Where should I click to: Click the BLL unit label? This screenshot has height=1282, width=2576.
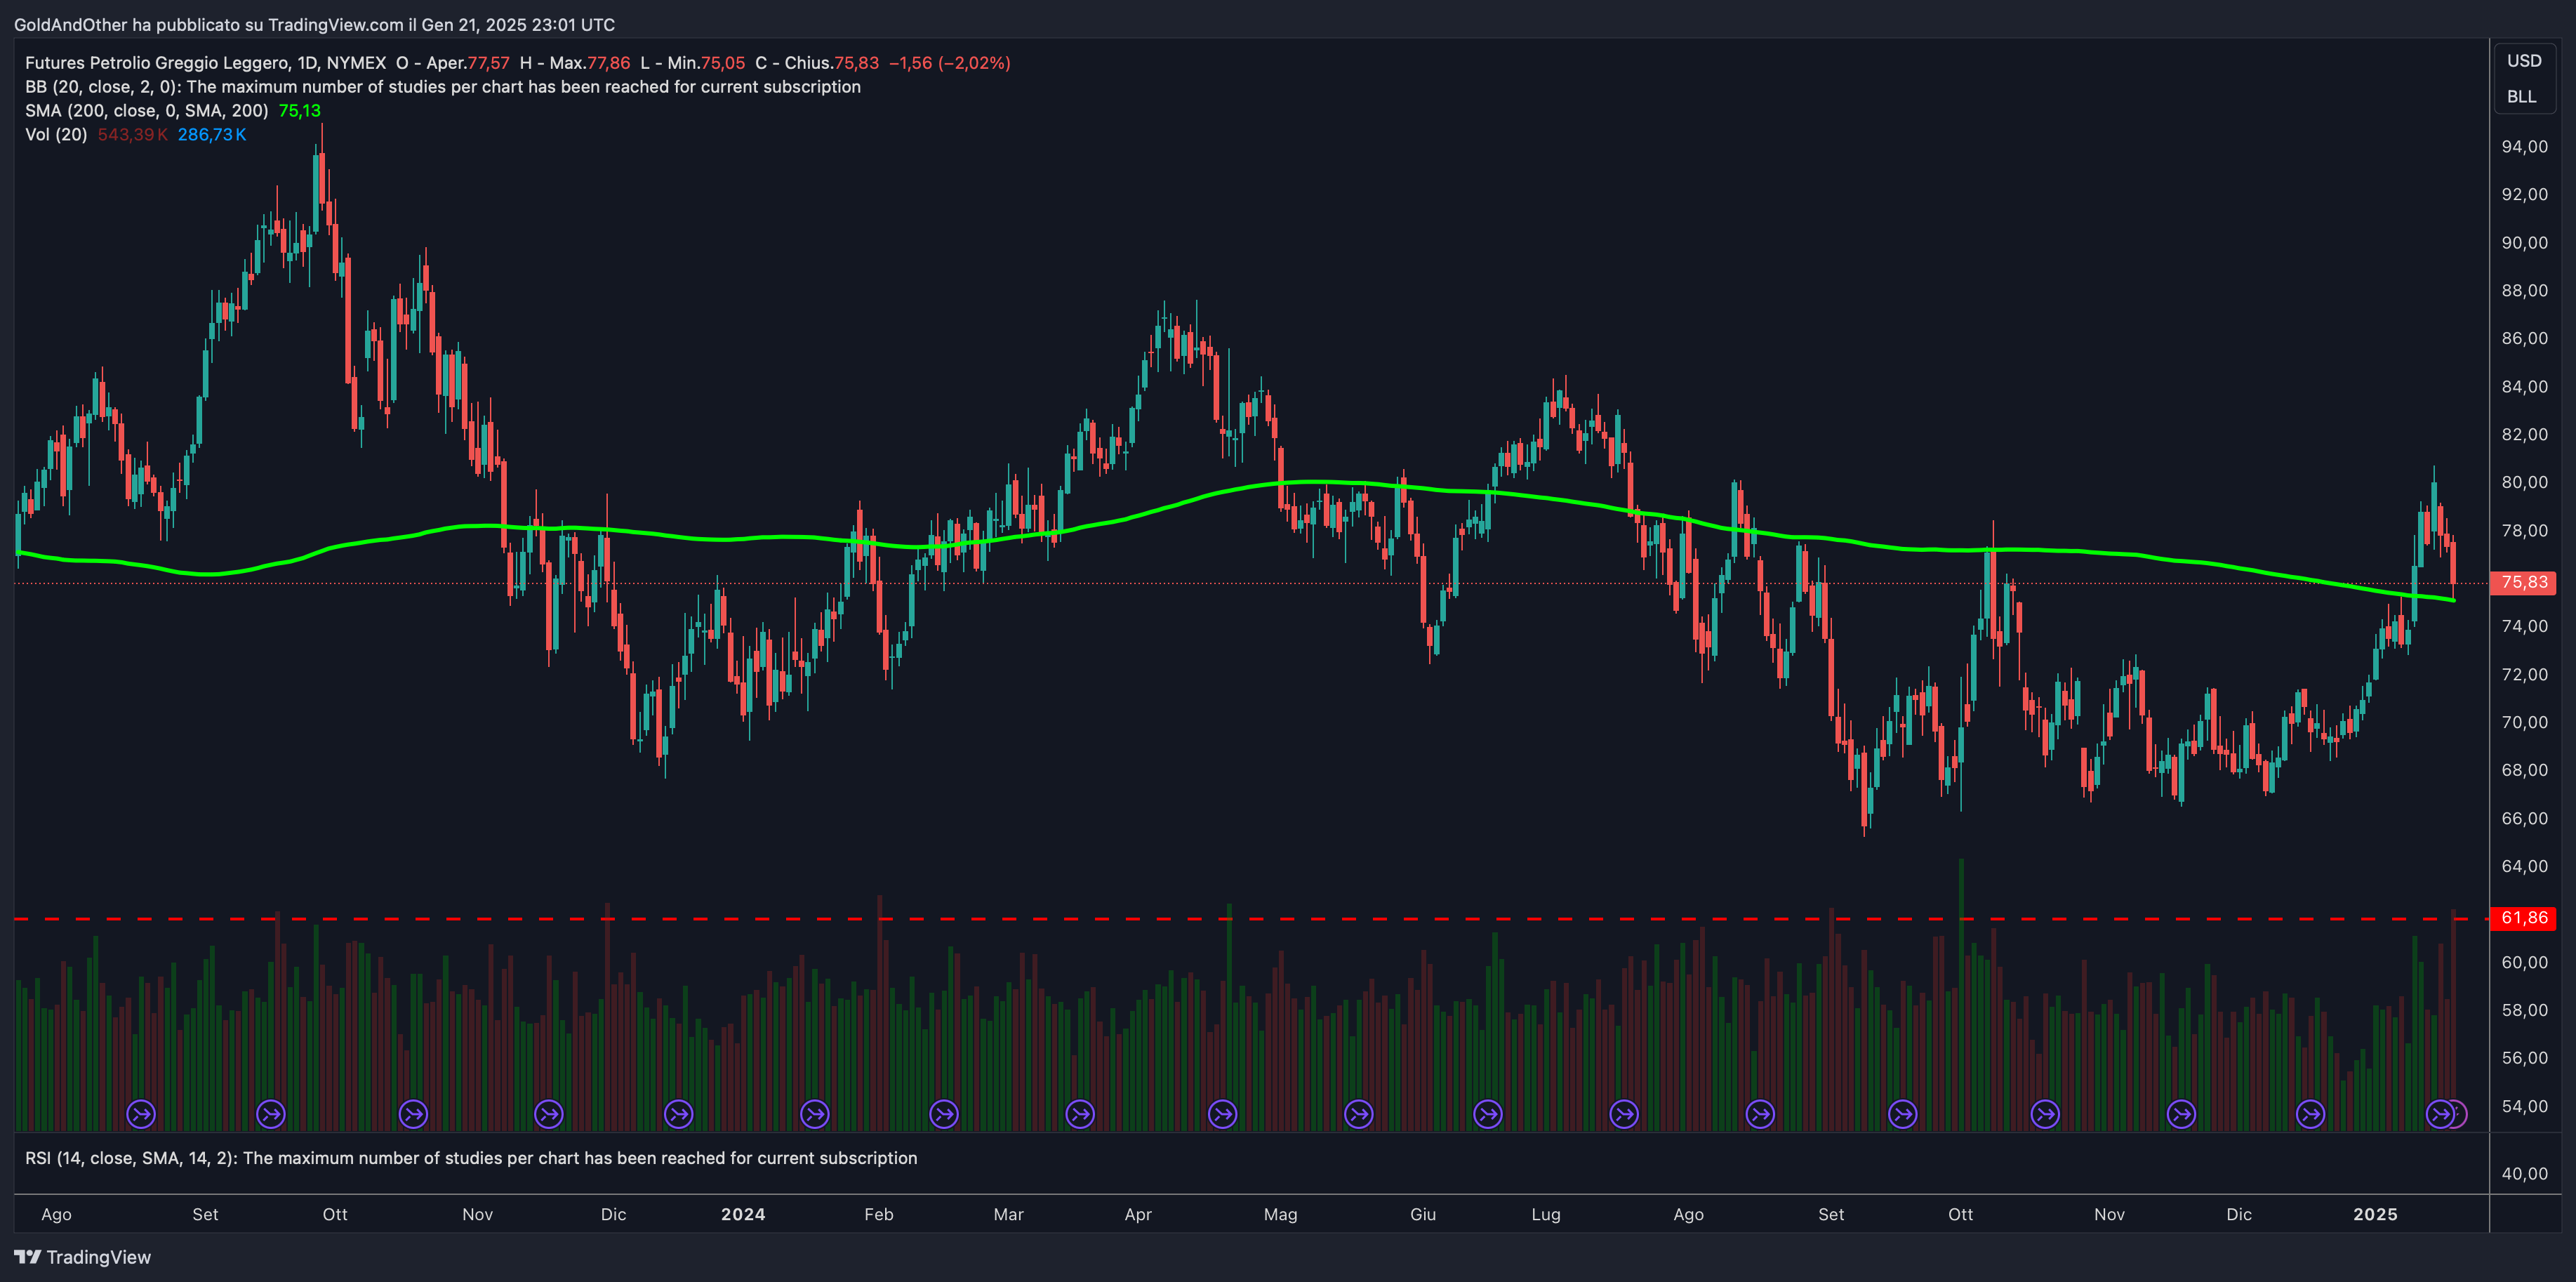coord(2521,97)
